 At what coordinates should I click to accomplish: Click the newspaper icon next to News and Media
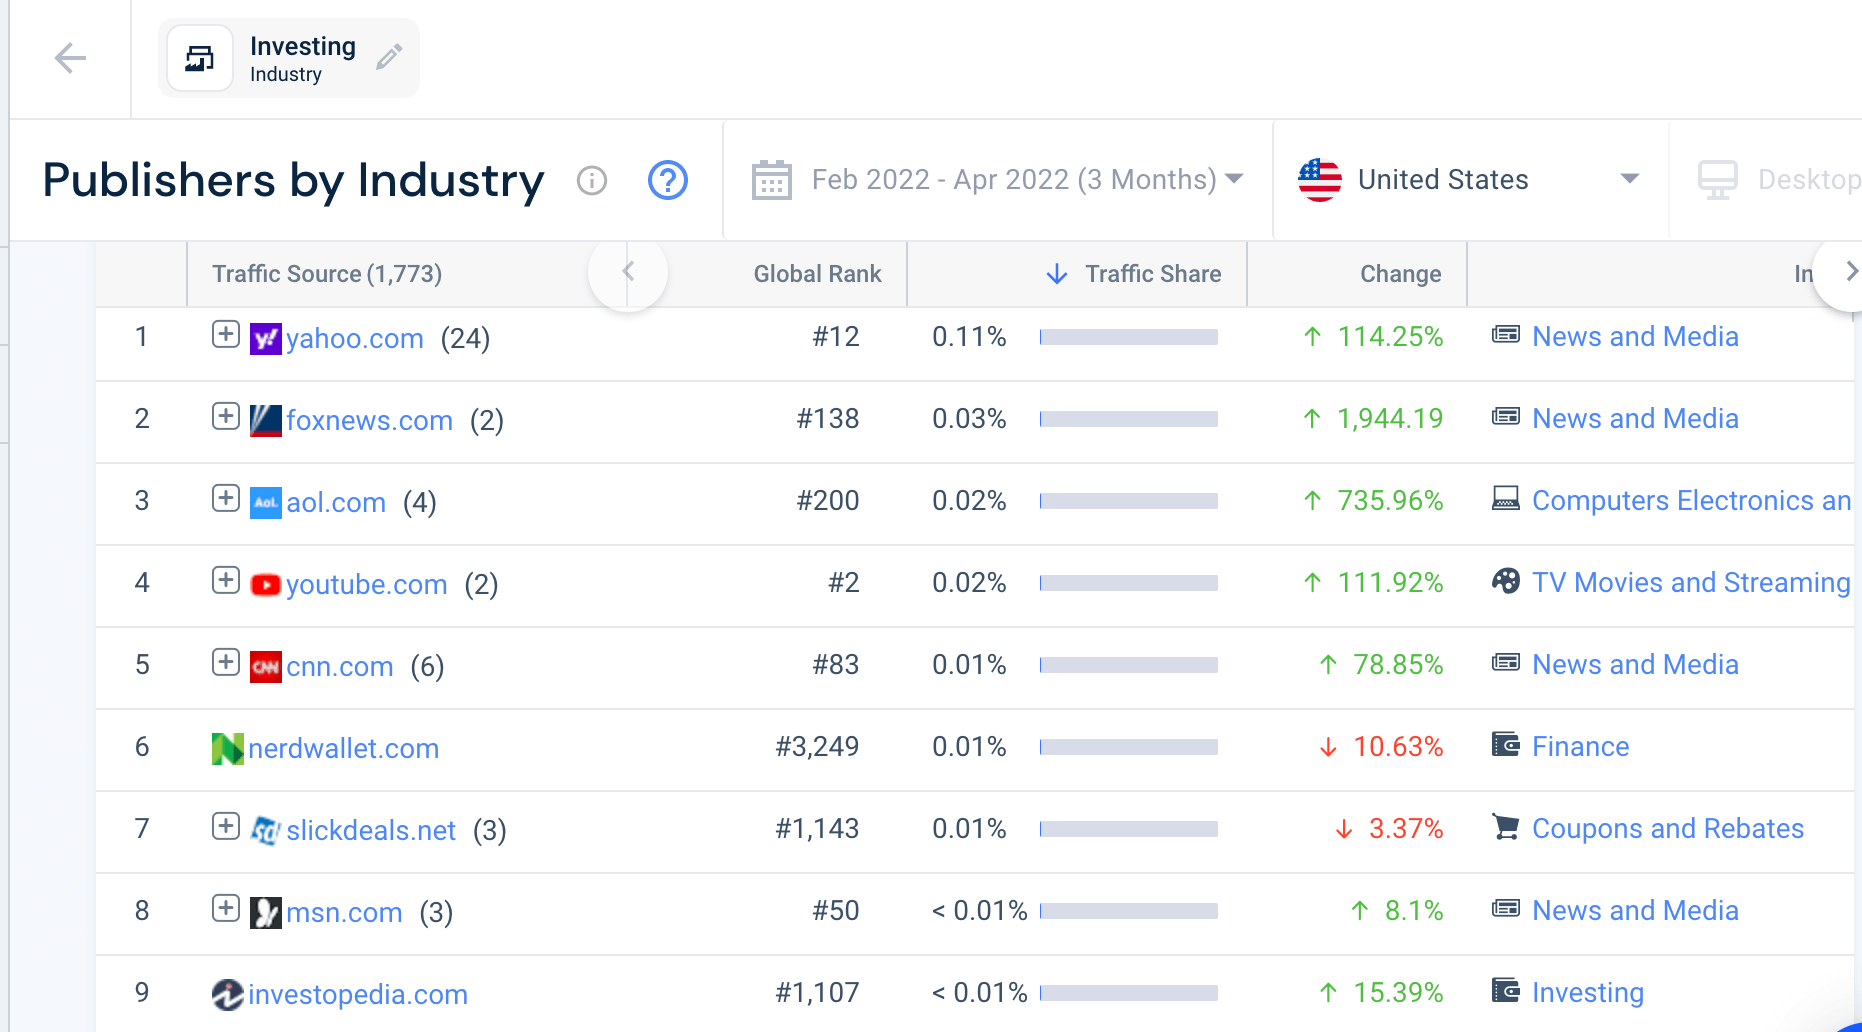click(1505, 336)
